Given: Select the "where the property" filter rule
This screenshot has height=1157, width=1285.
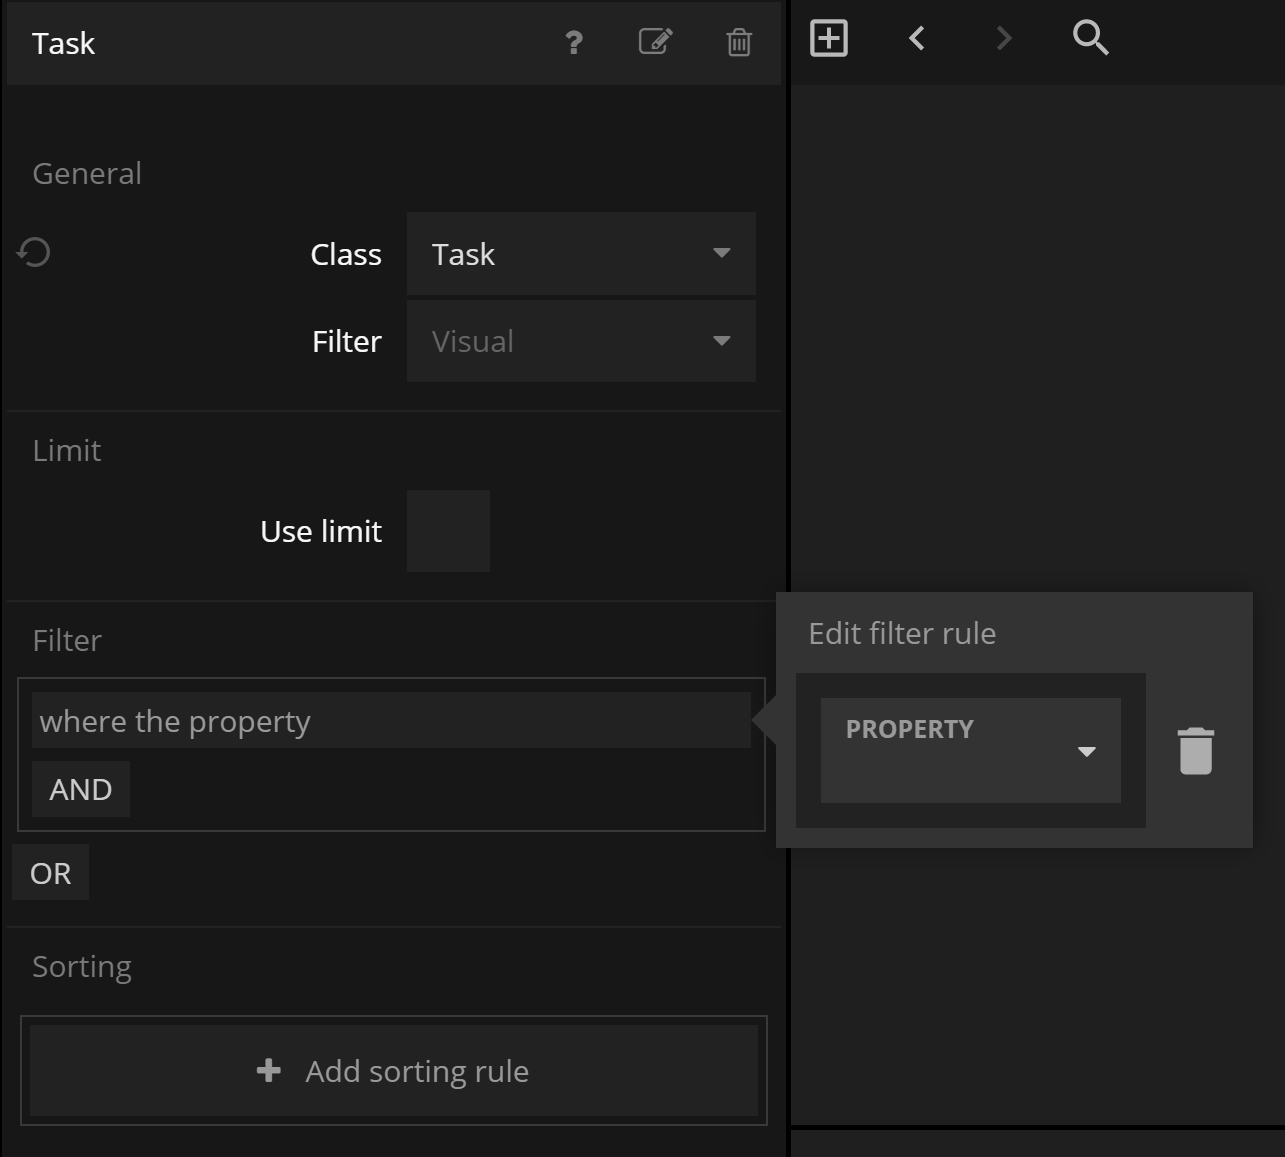Looking at the screenshot, I should coord(390,721).
